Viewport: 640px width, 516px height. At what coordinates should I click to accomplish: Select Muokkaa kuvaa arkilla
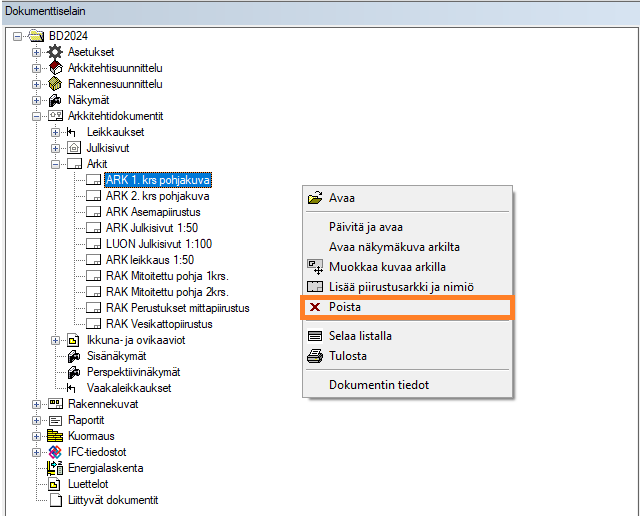click(407, 267)
